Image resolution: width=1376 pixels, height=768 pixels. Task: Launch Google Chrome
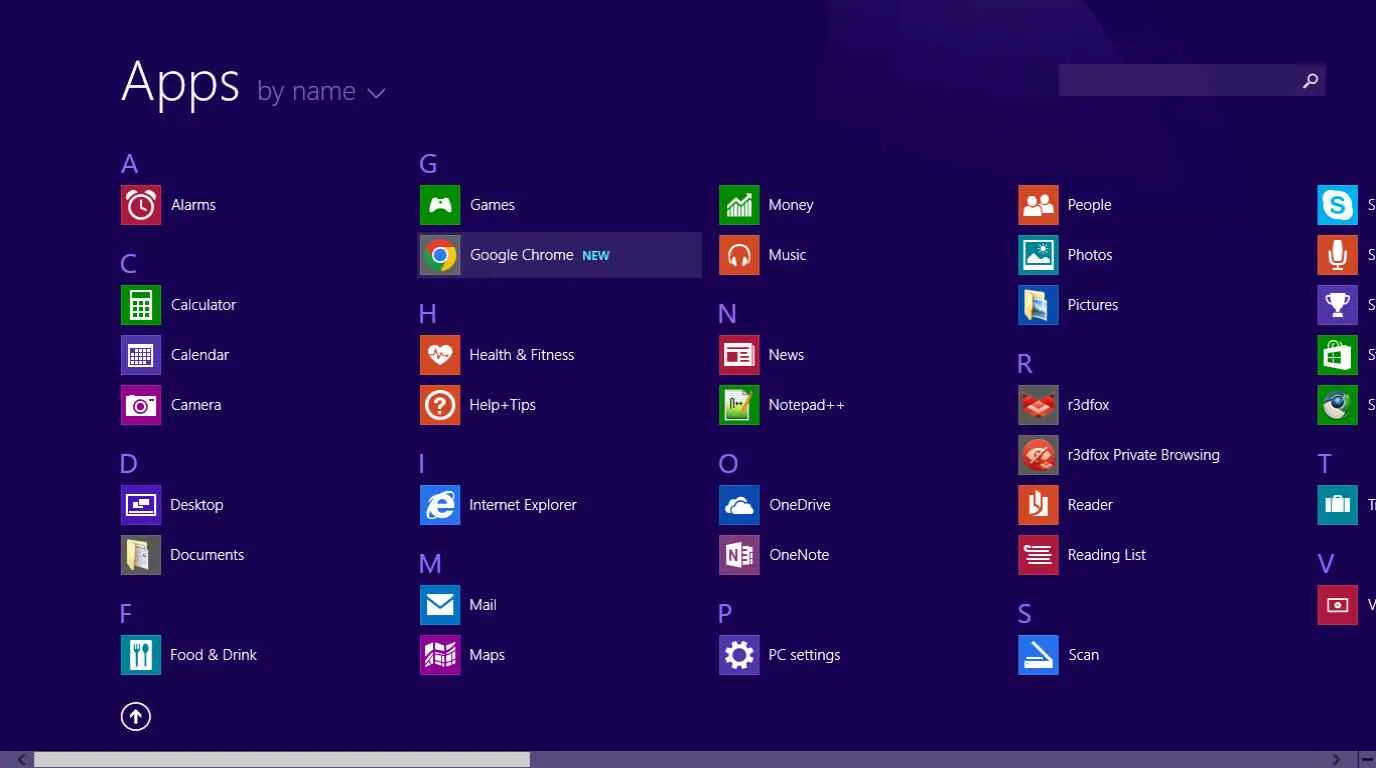click(560, 255)
